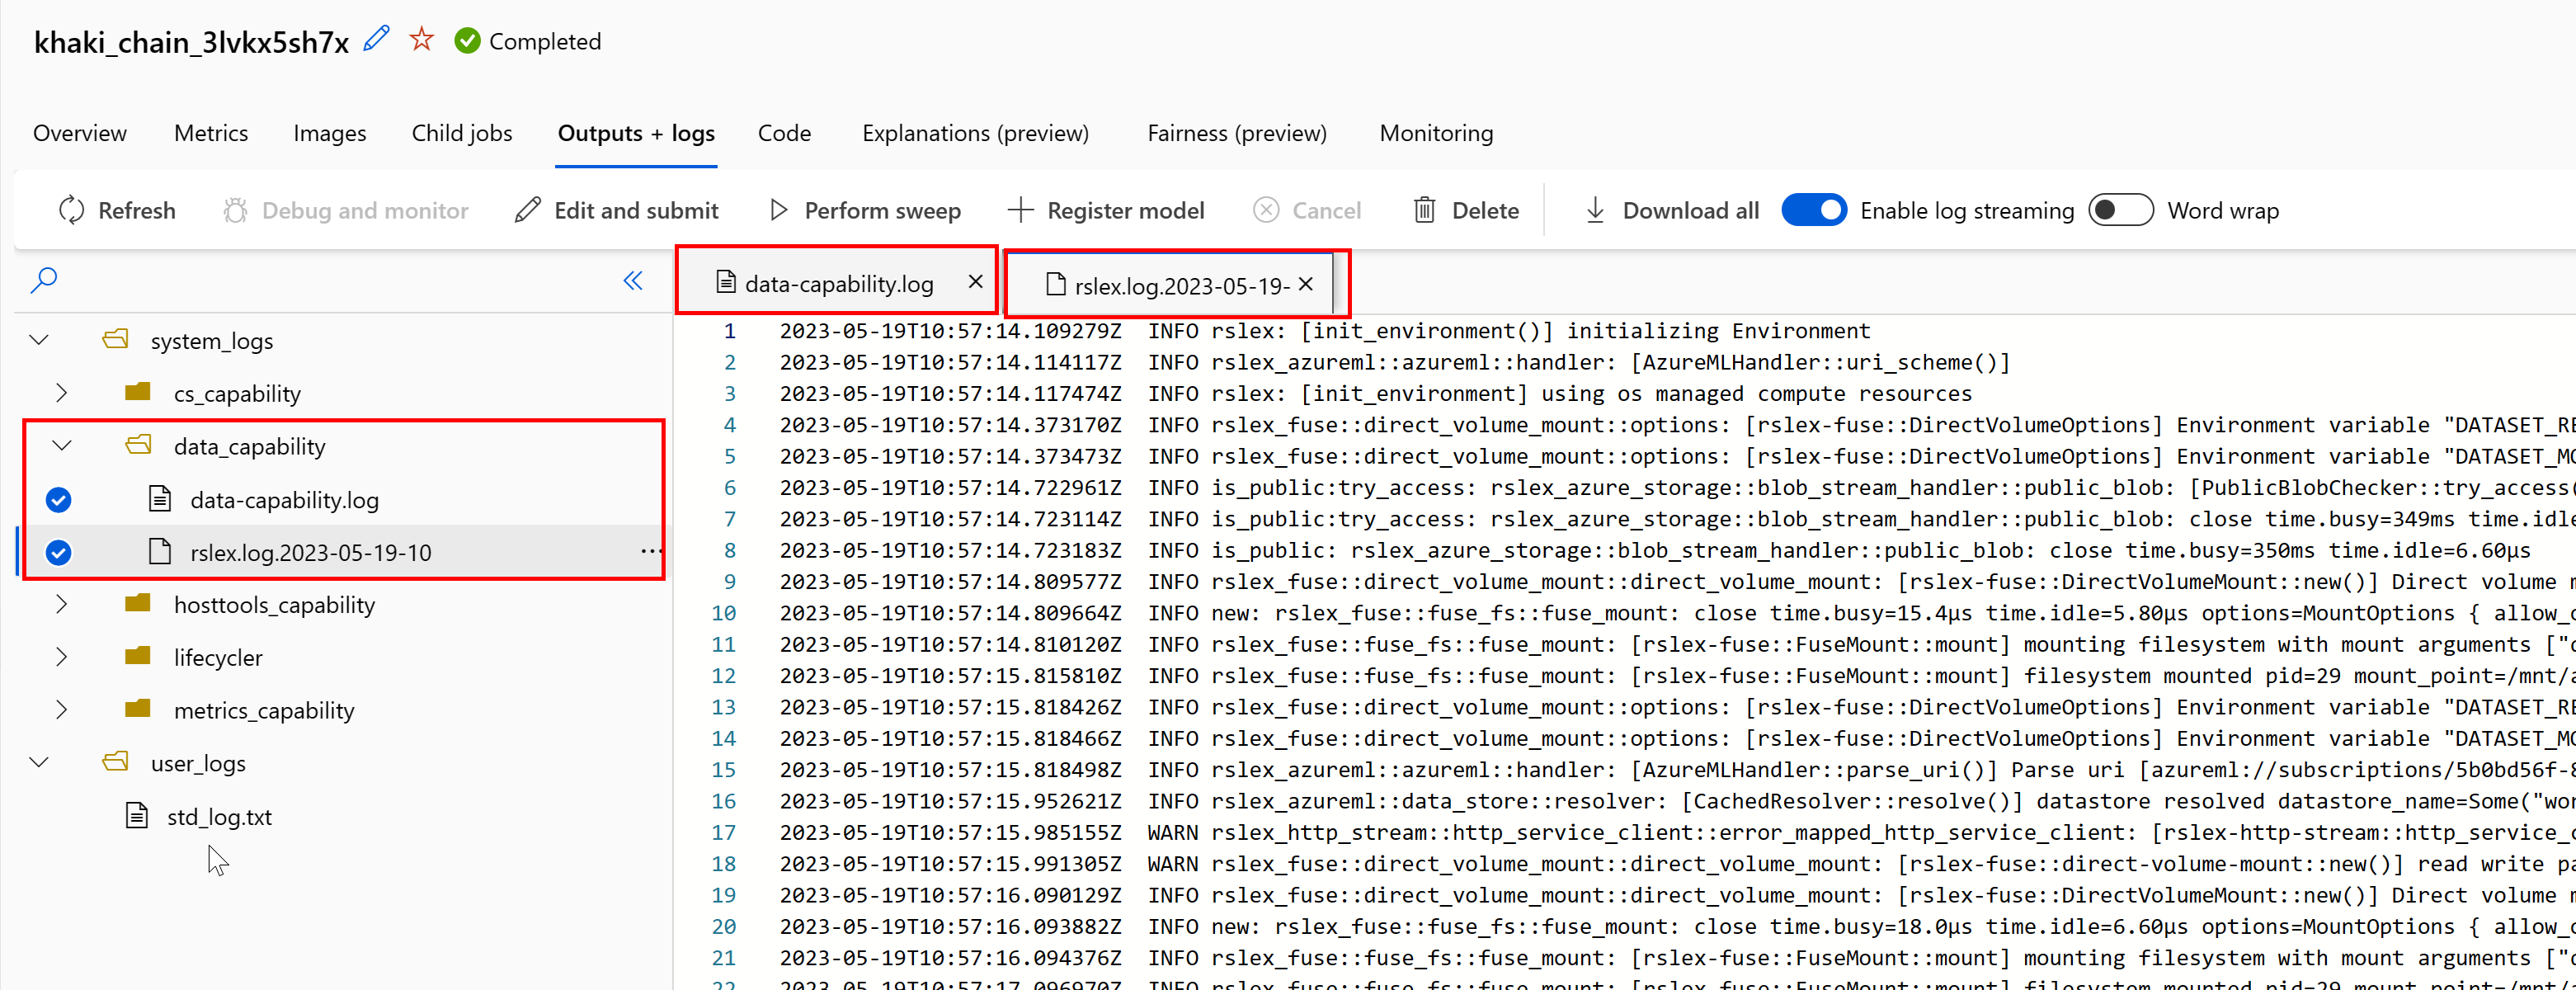2576x990 pixels.
Task: Click the Register model plus icon
Action: point(1020,210)
